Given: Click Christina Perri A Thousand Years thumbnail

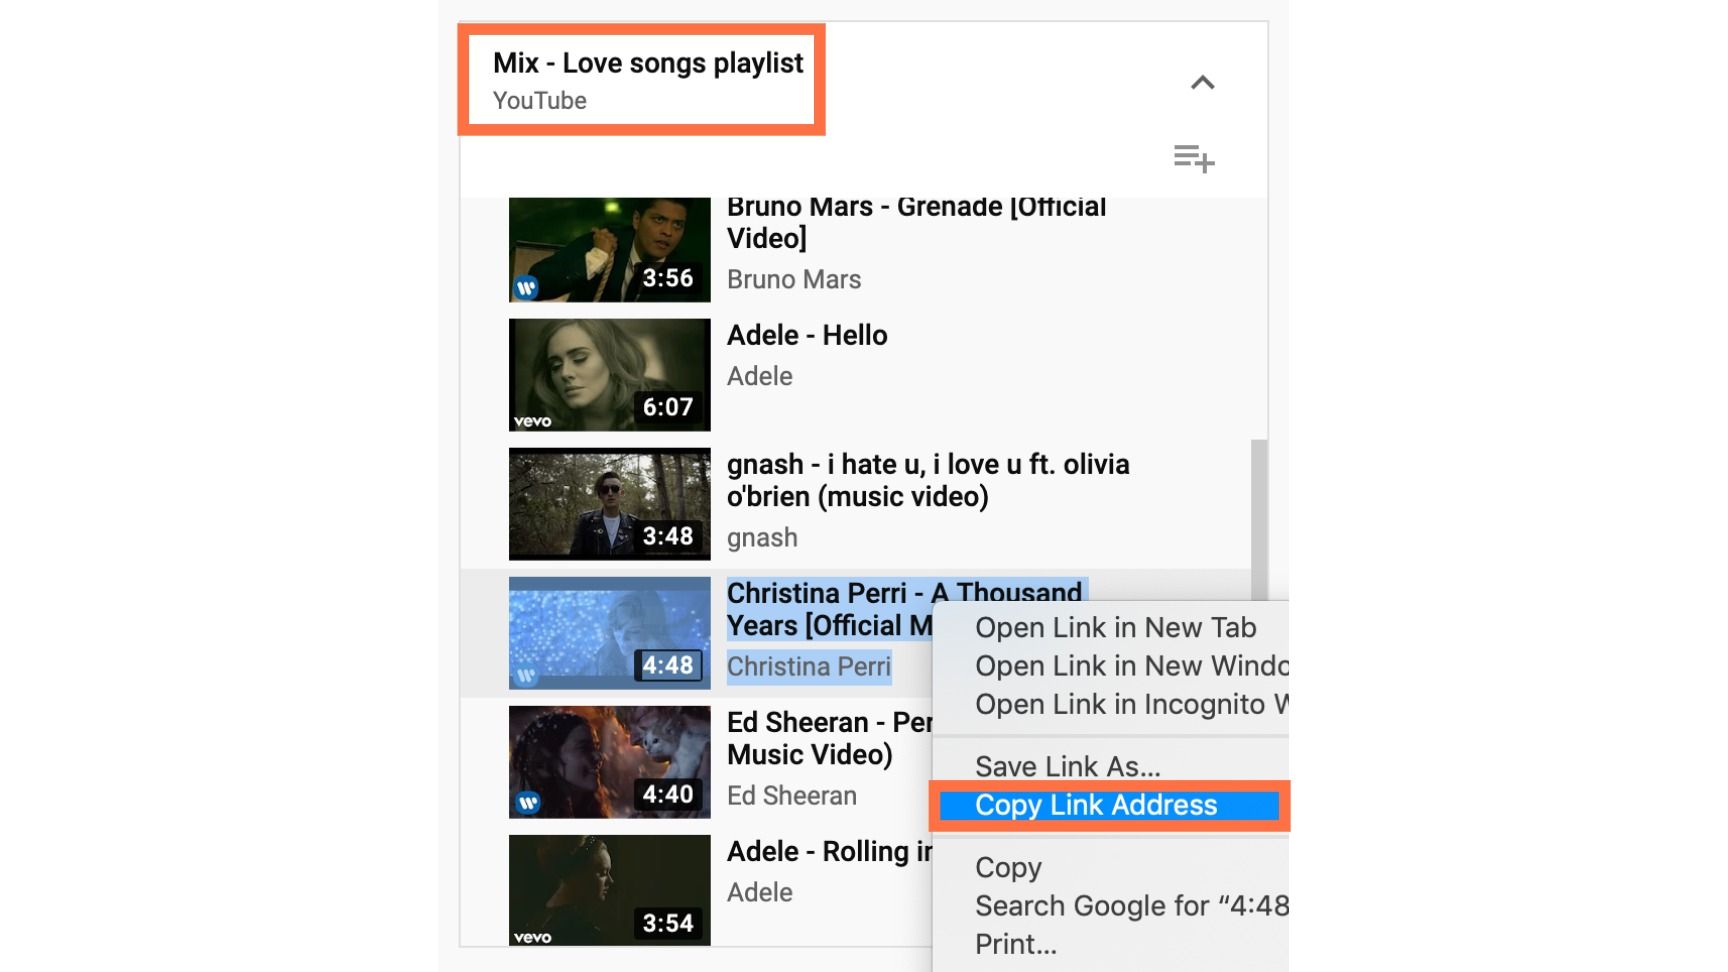Looking at the screenshot, I should tap(609, 633).
